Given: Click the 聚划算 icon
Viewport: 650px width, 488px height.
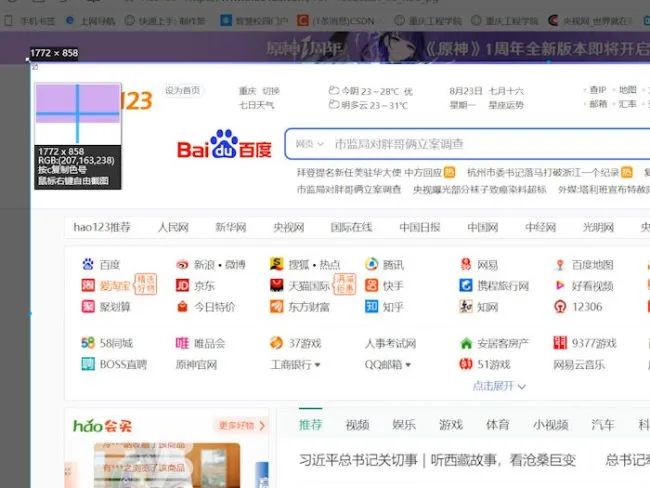Looking at the screenshot, I should (88, 306).
